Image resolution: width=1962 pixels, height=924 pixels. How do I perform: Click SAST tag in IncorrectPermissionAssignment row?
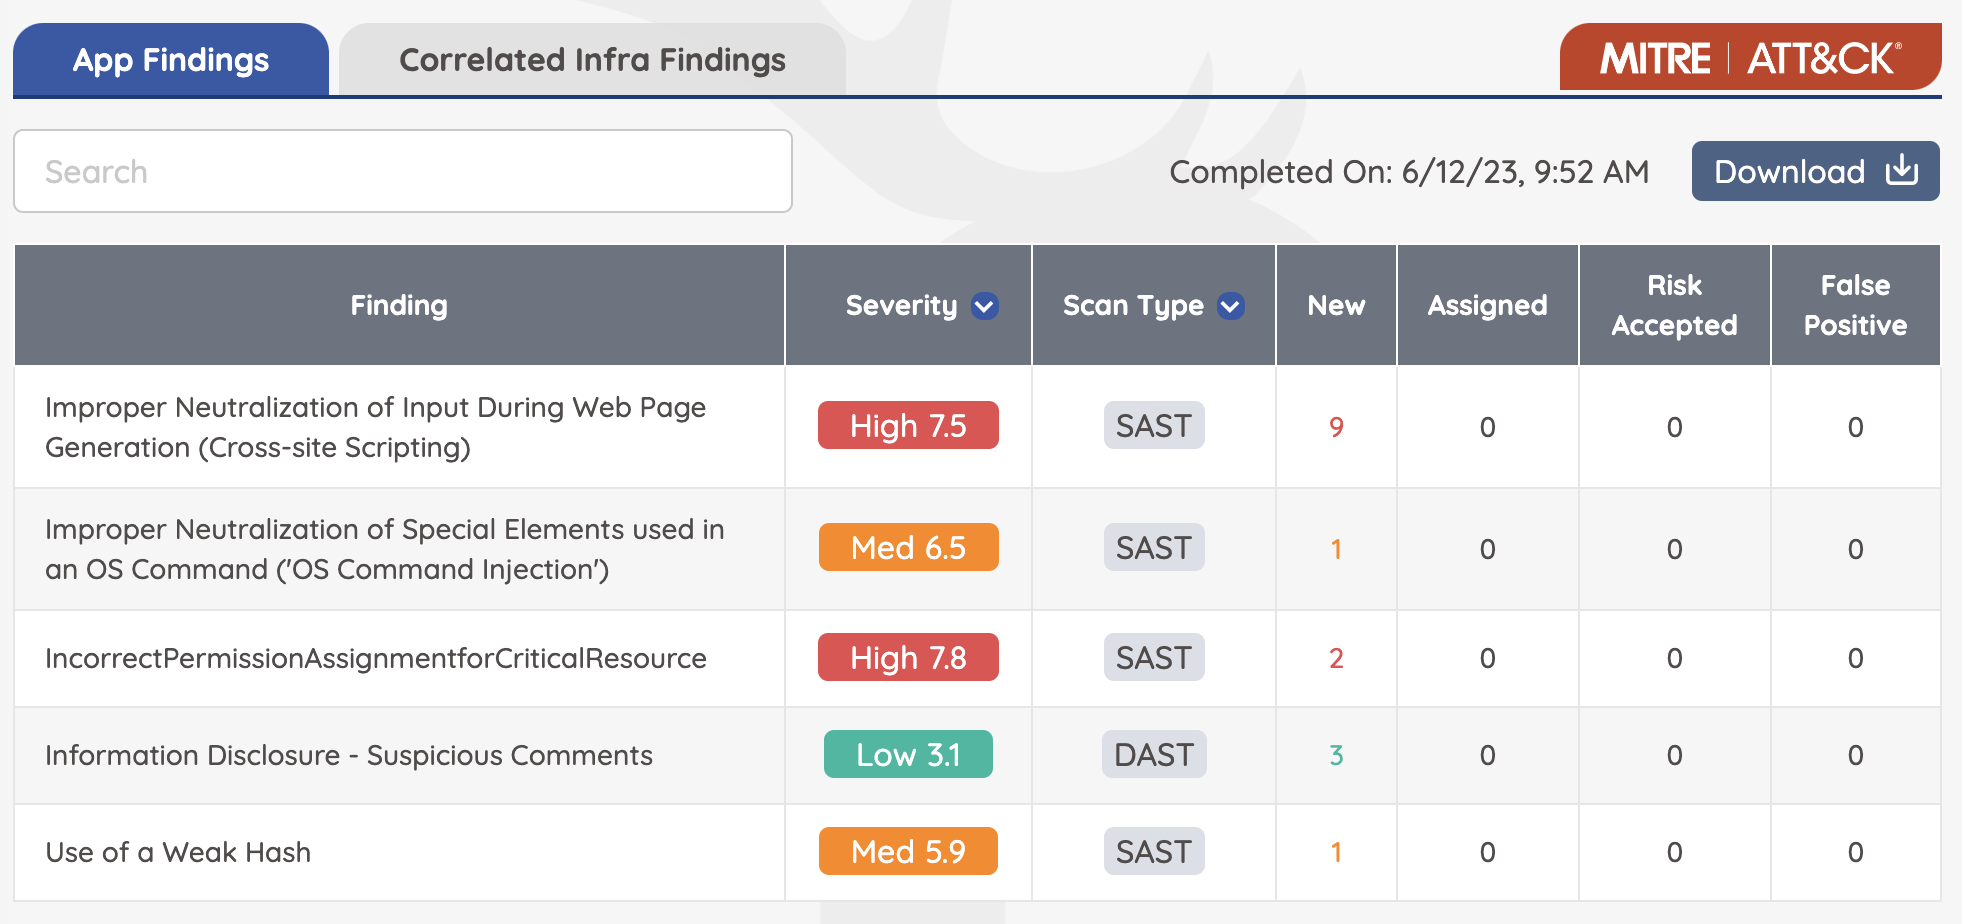(1154, 657)
